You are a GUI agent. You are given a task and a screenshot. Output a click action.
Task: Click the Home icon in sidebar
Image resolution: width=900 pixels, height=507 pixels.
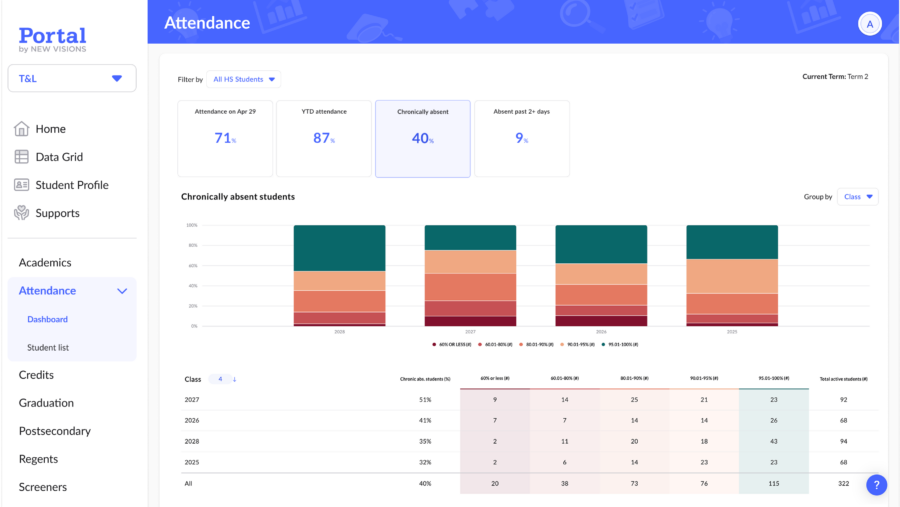coord(21,129)
